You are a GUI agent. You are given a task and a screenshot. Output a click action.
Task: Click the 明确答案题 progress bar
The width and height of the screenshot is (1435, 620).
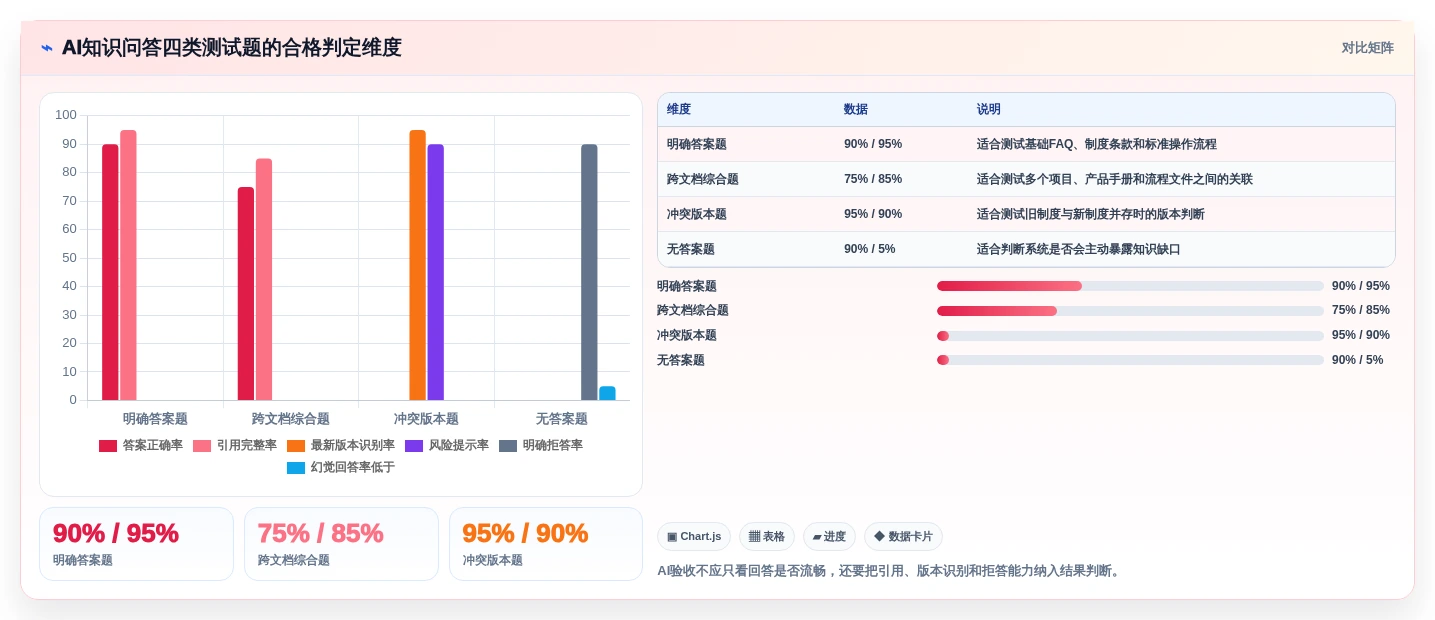[1130, 286]
